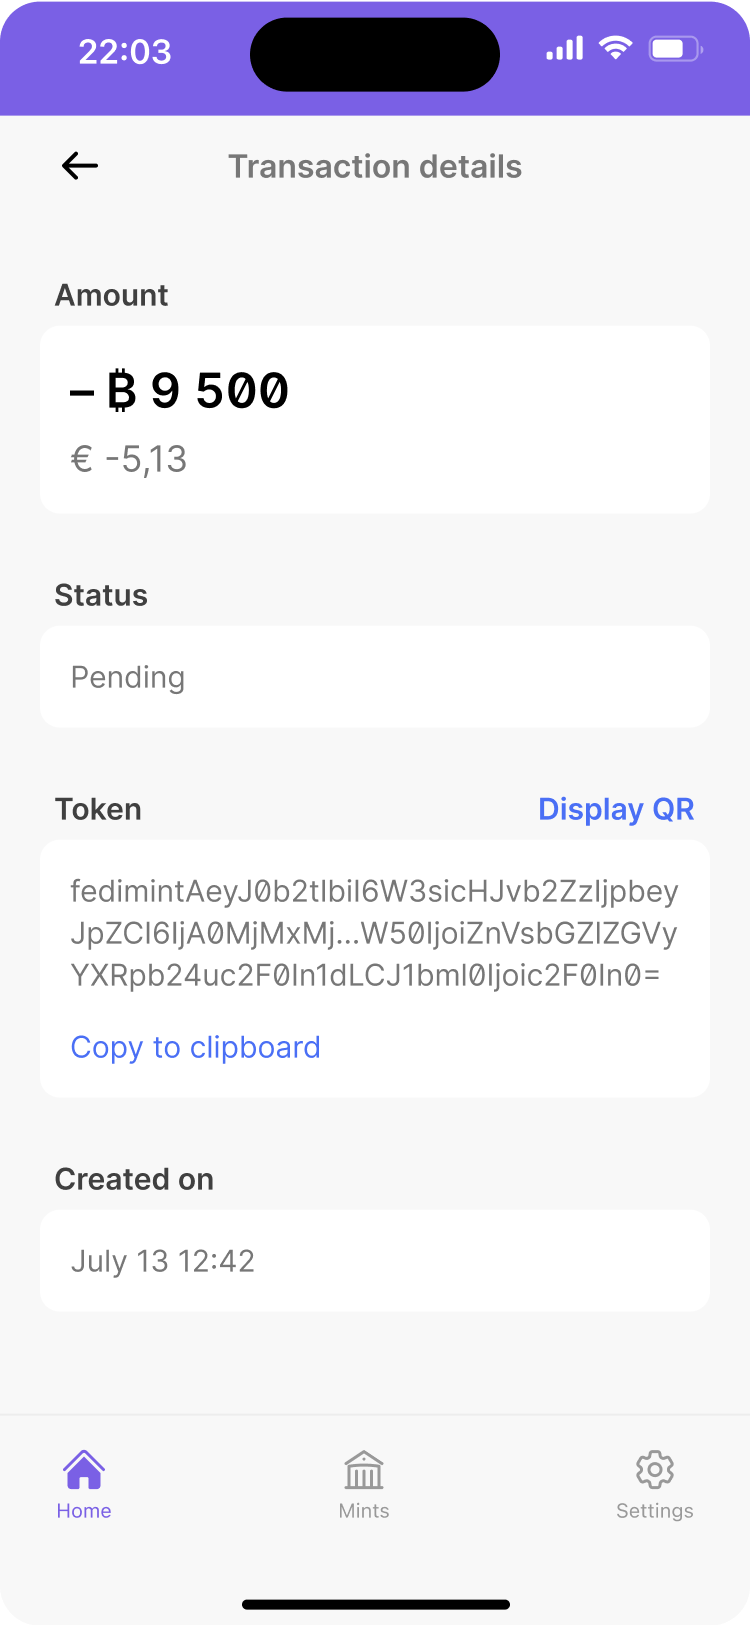
Task: Open the Settings gear icon
Action: tap(655, 1470)
